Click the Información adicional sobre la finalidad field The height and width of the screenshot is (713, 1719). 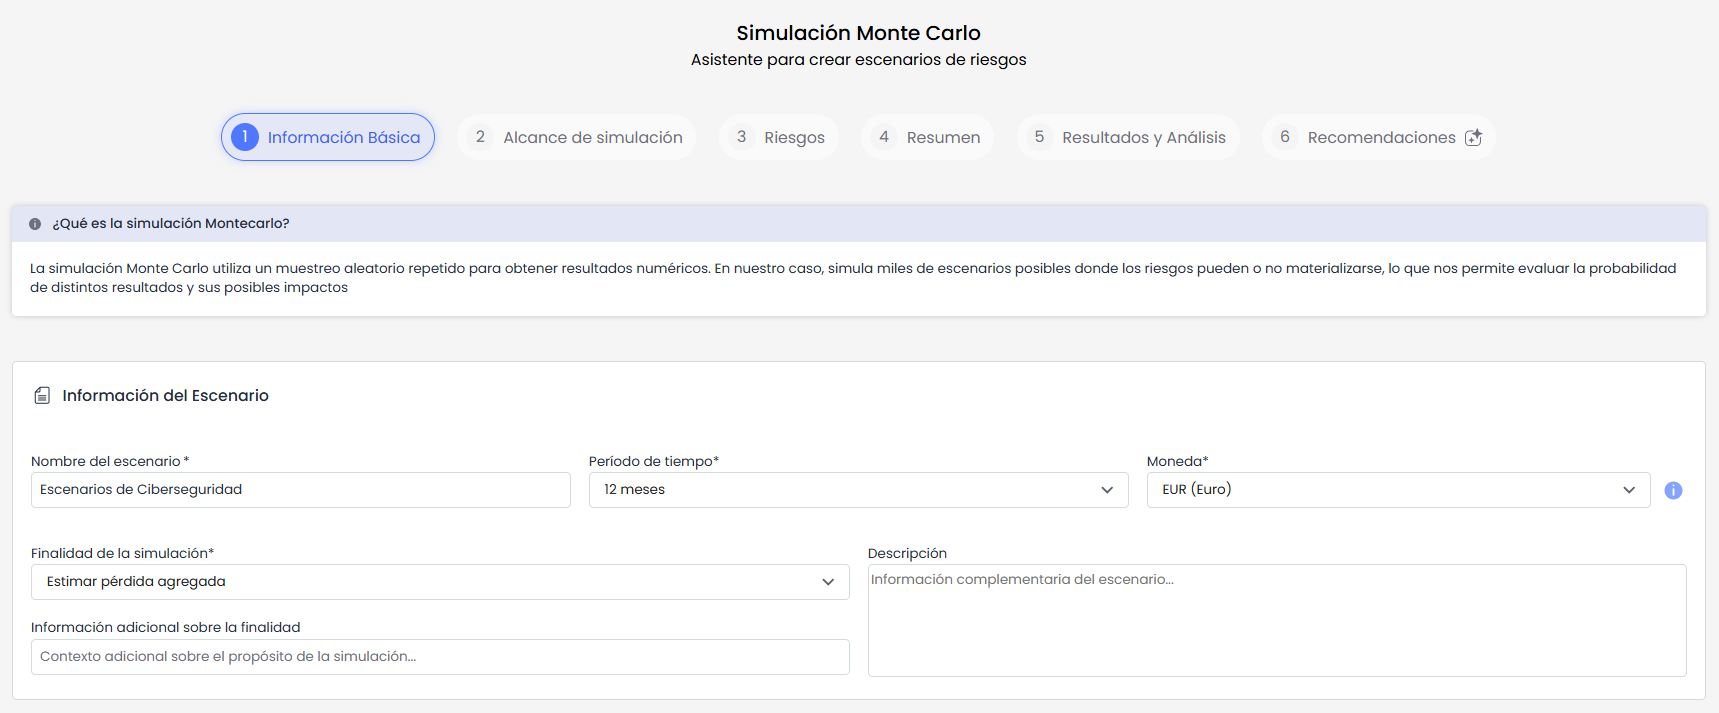pyautogui.click(x=440, y=657)
